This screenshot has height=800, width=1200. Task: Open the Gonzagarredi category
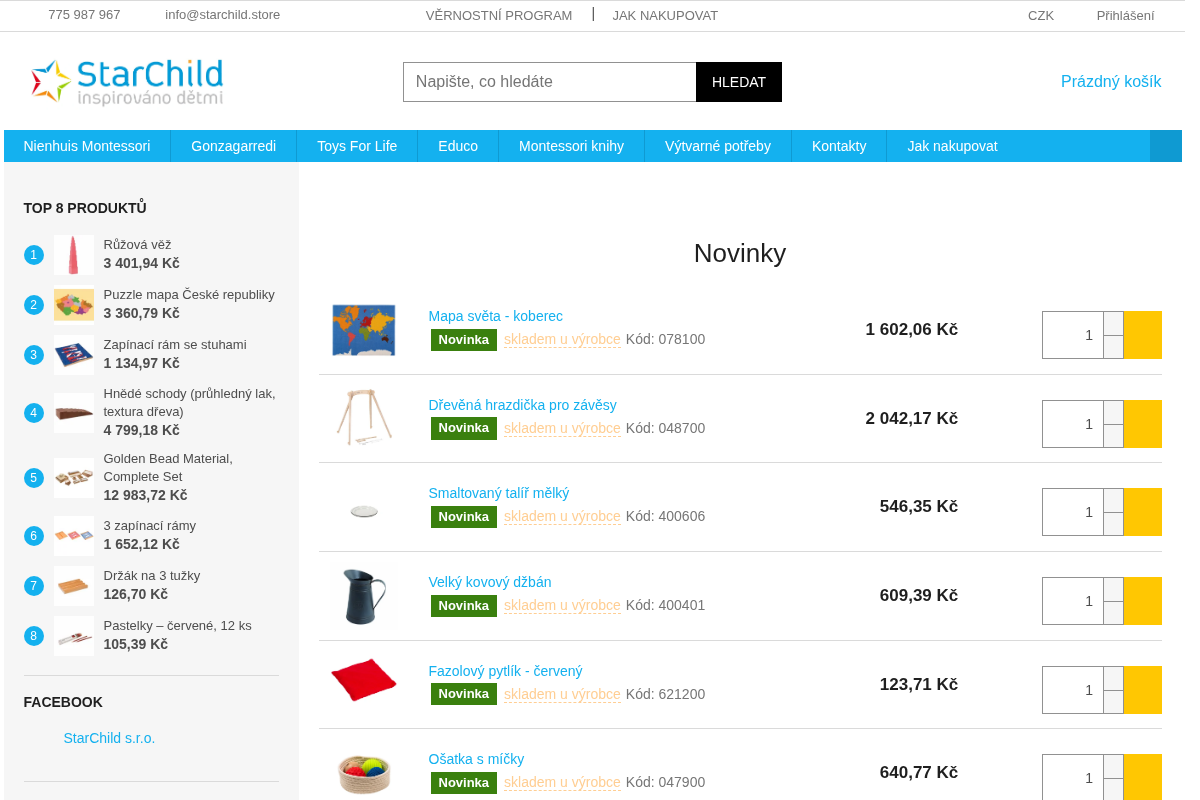point(234,146)
